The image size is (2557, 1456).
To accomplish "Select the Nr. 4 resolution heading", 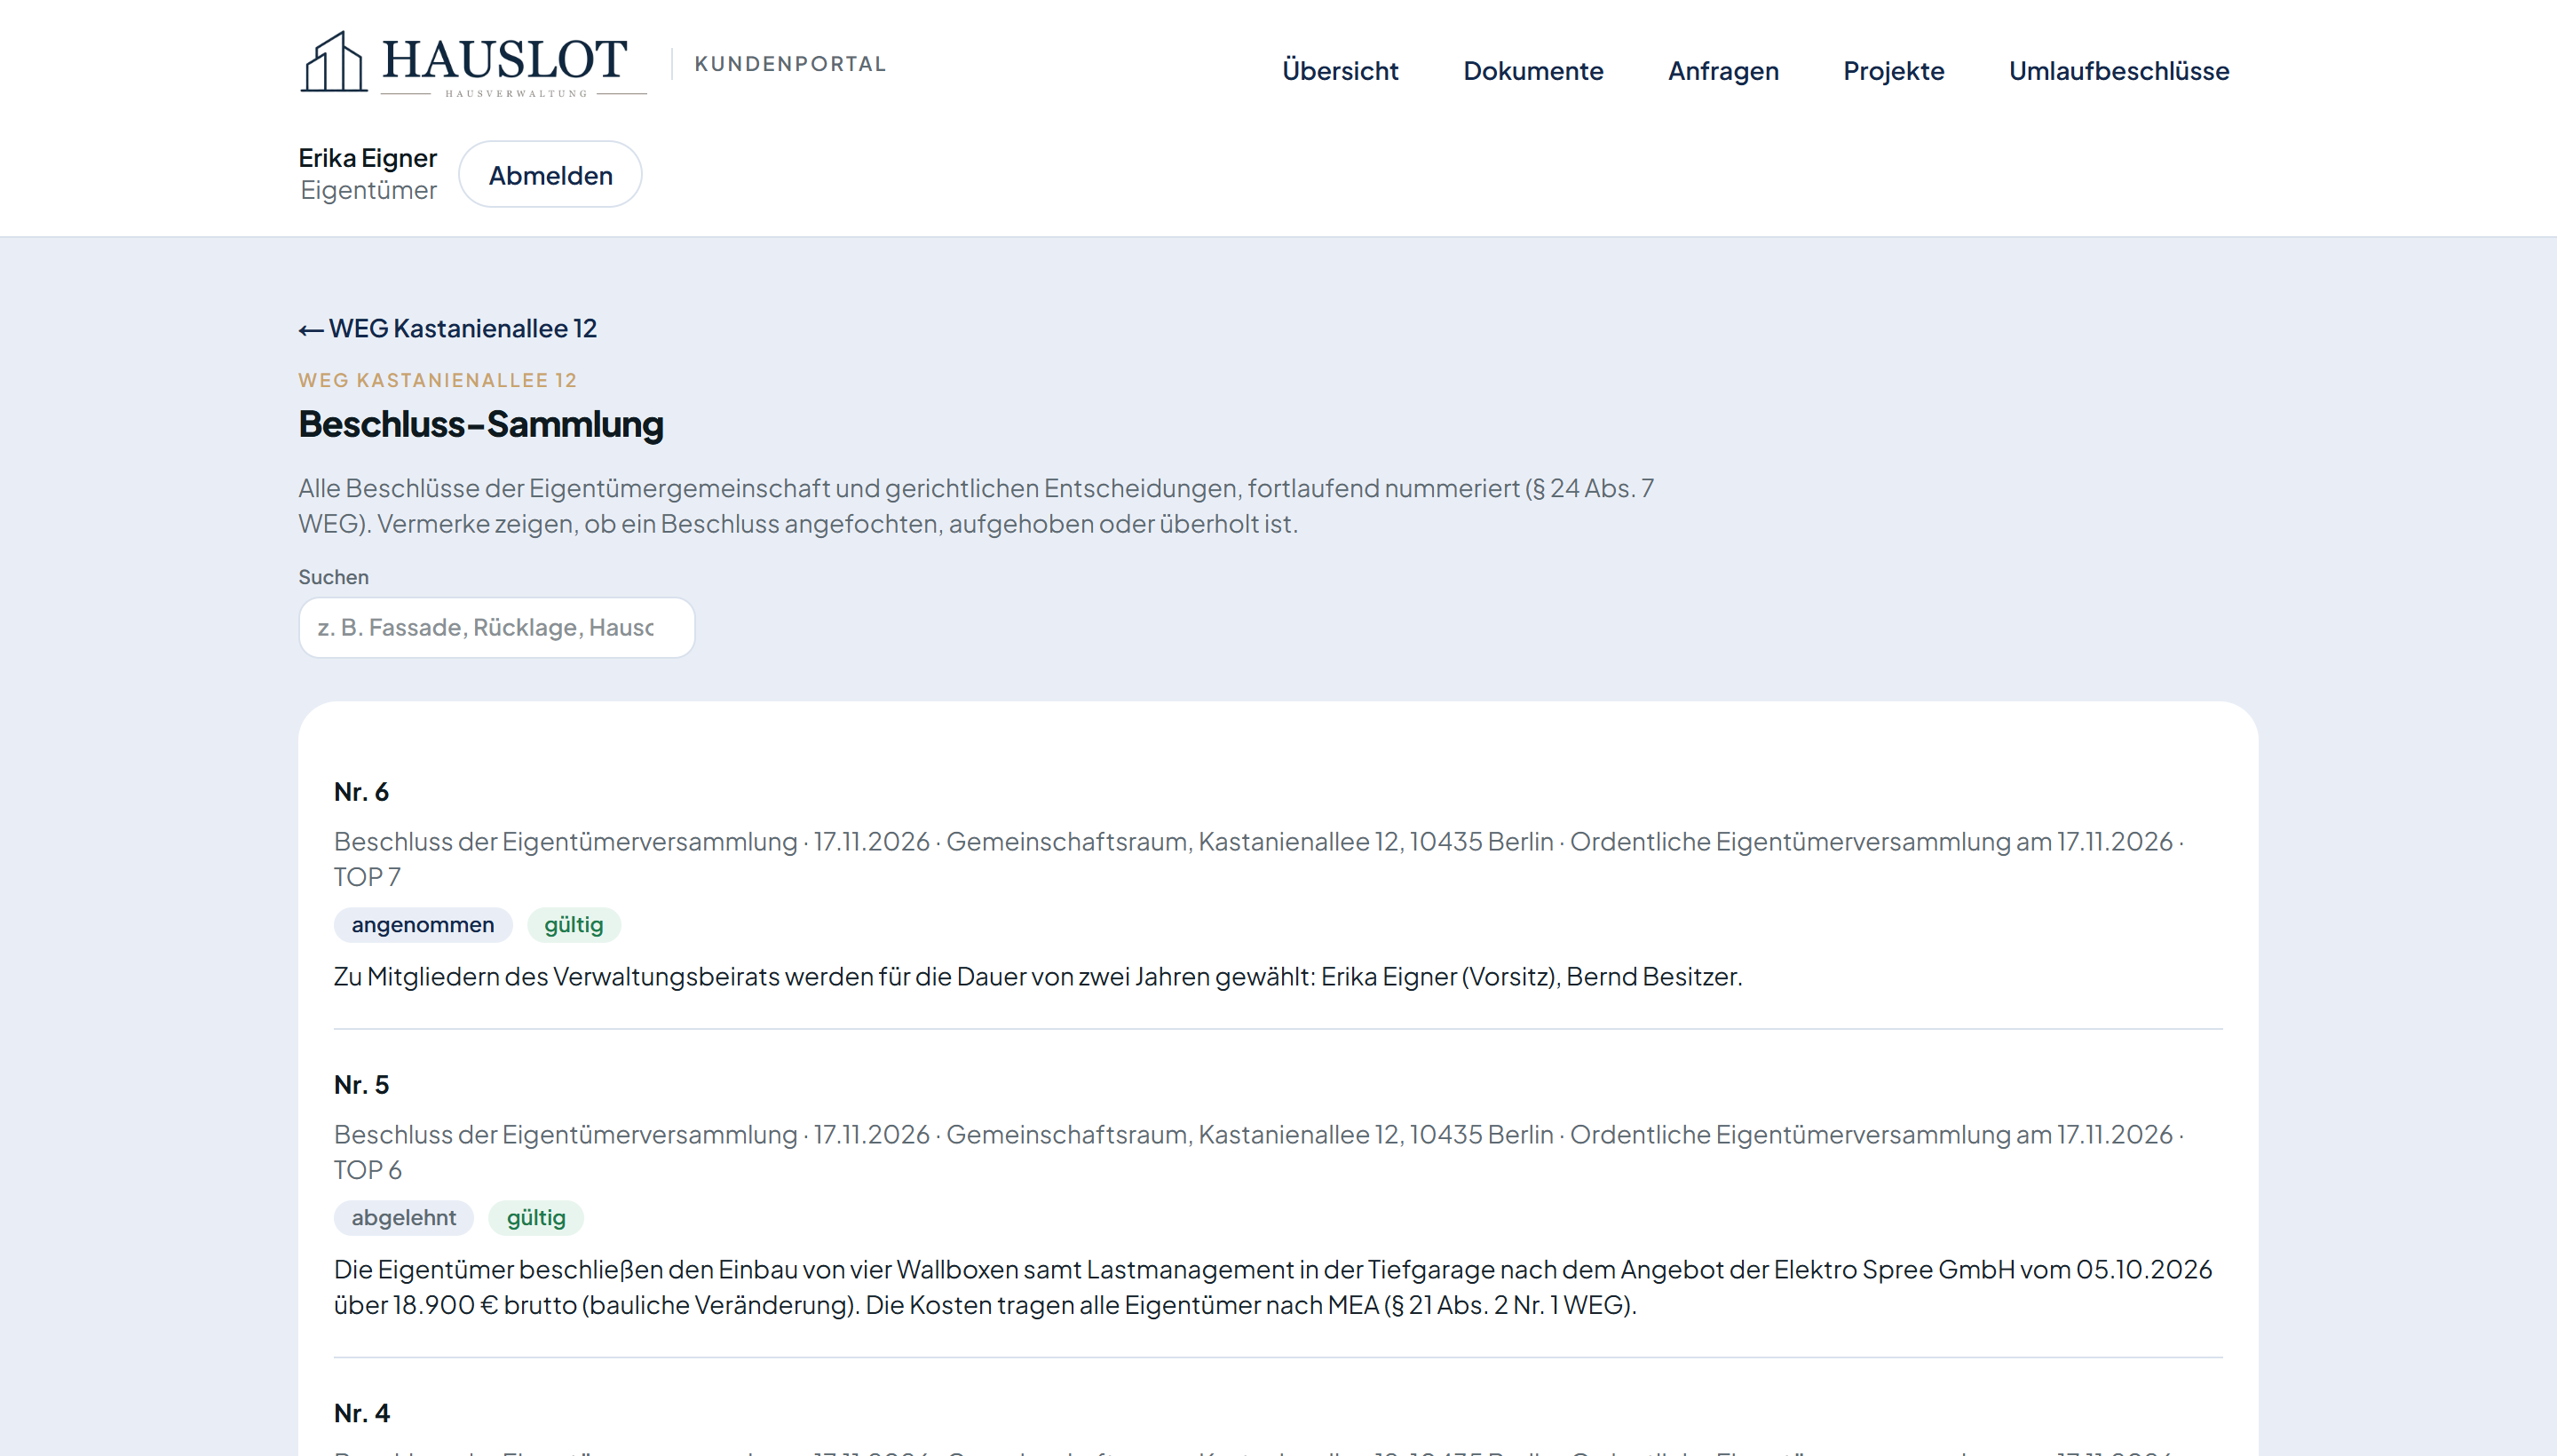I will (x=361, y=1413).
